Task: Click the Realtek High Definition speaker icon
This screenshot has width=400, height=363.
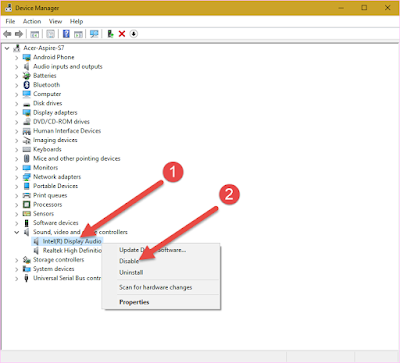Action: (36, 251)
